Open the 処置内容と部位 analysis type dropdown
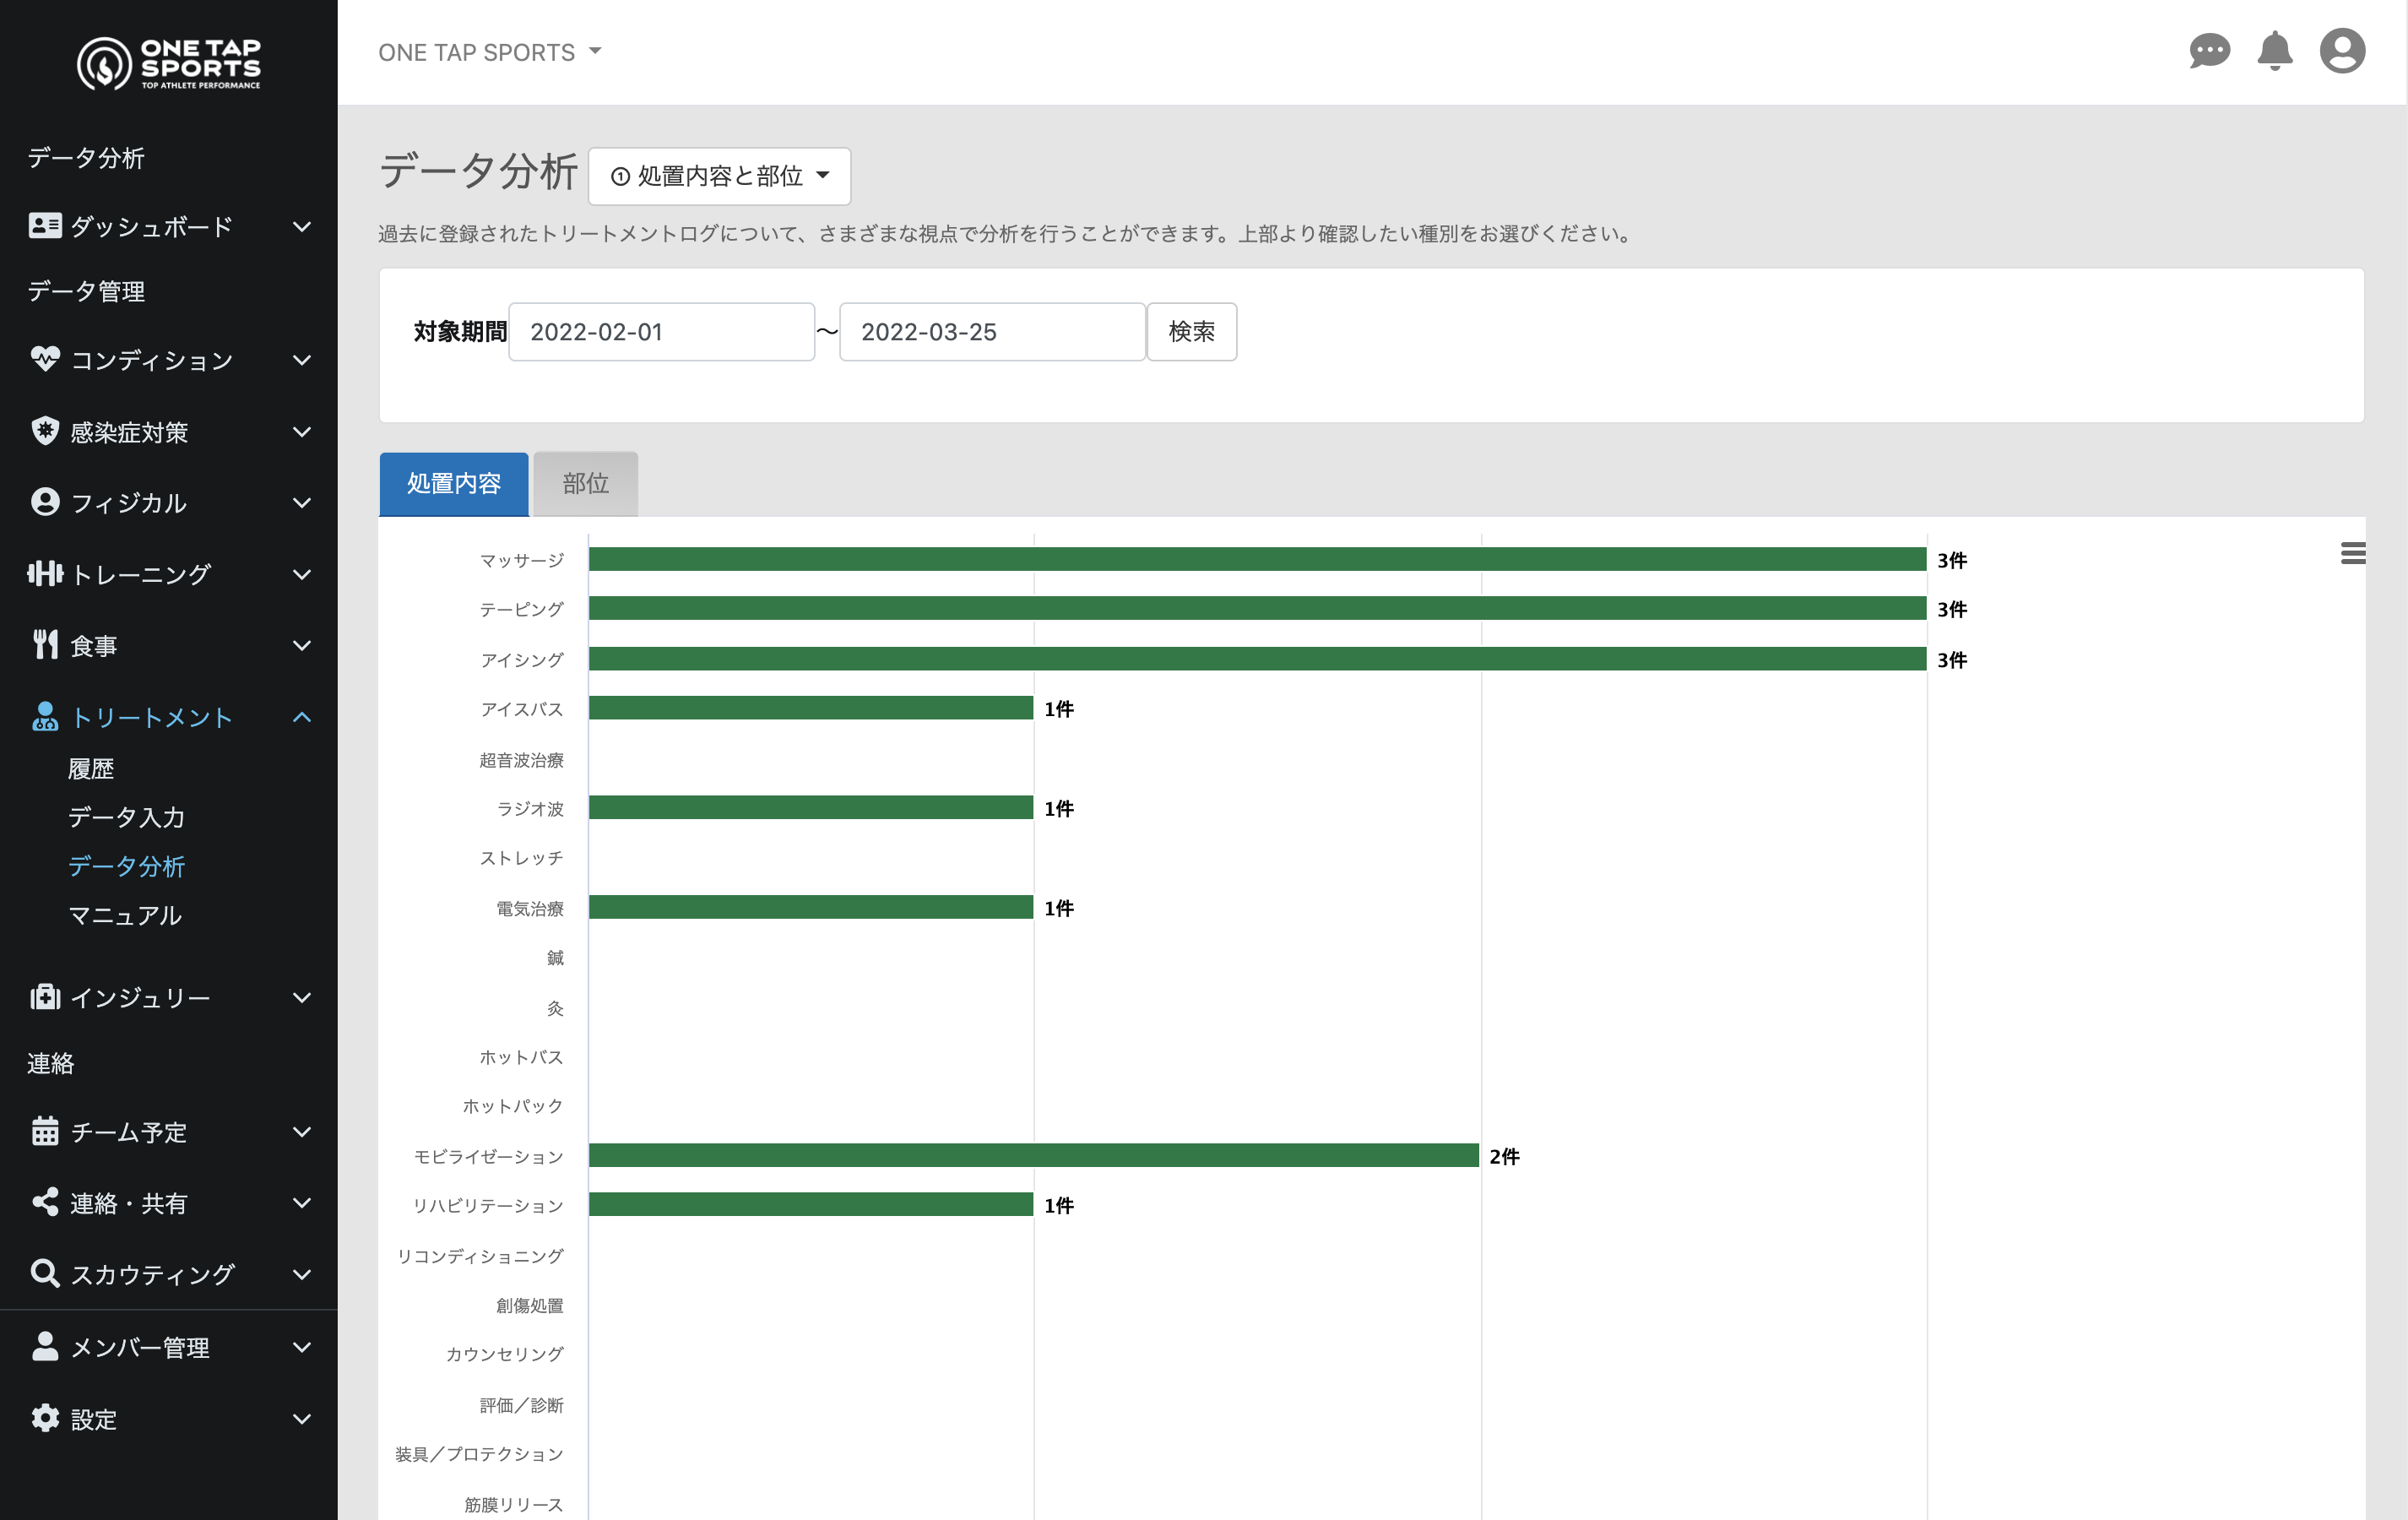The width and height of the screenshot is (2408, 1520). tap(720, 176)
